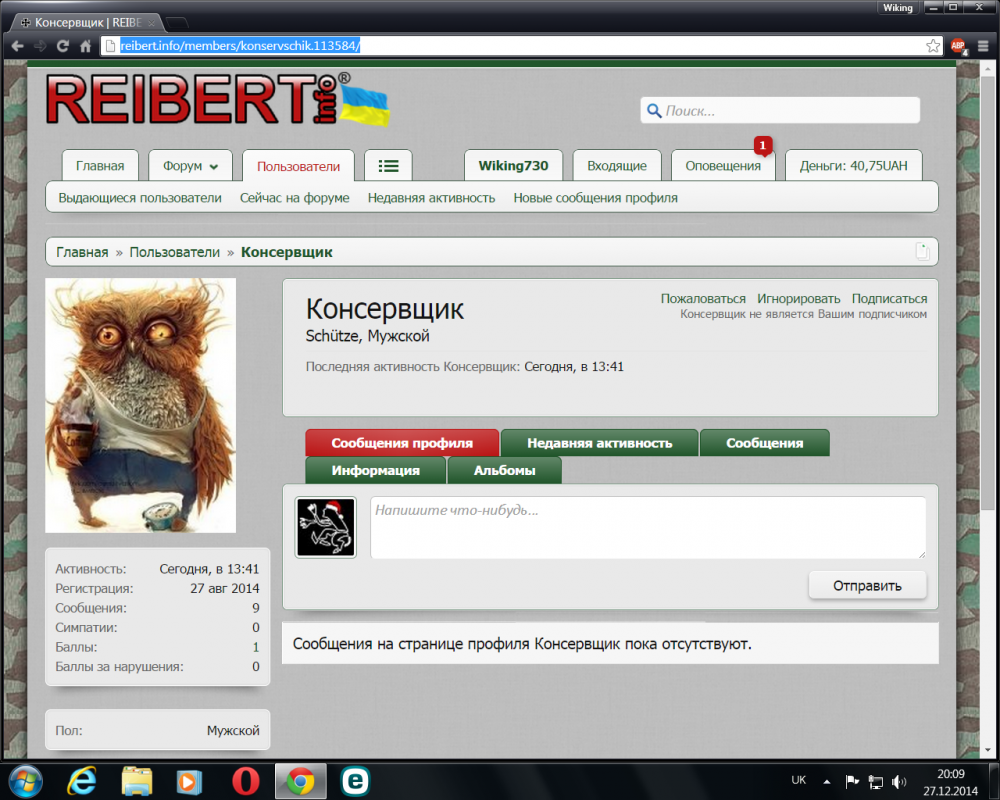Screen dimensions: 1000x800
Task: Open Недавняя активность submenu link
Action: click(x=431, y=198)
